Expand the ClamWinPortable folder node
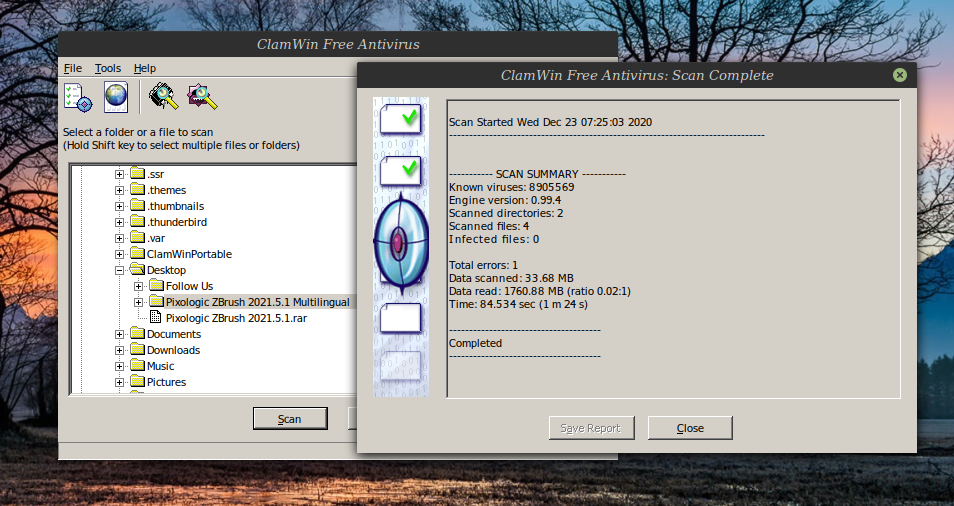954x506 pixels. pos(119,254)
